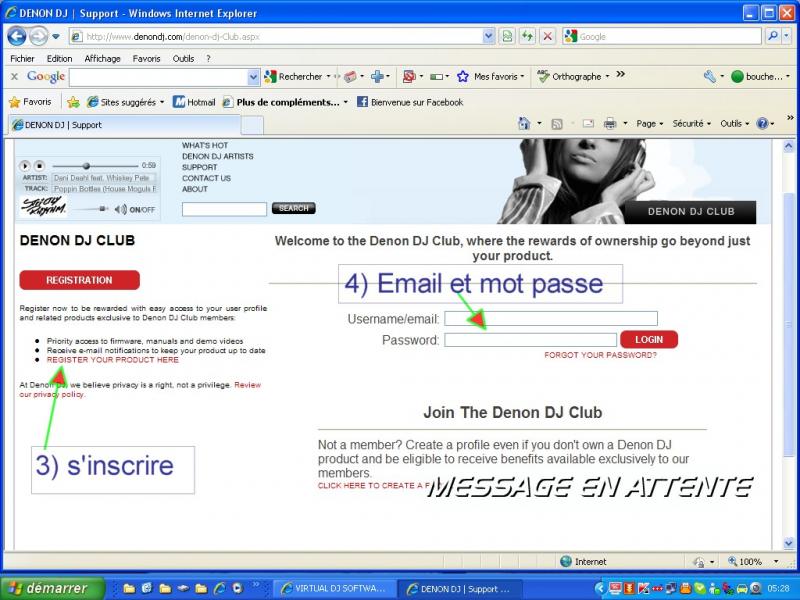The width and height of the screenshot is (800, 600).
Task: Click the Username/email input field
Action: click(x=551, y=319)
